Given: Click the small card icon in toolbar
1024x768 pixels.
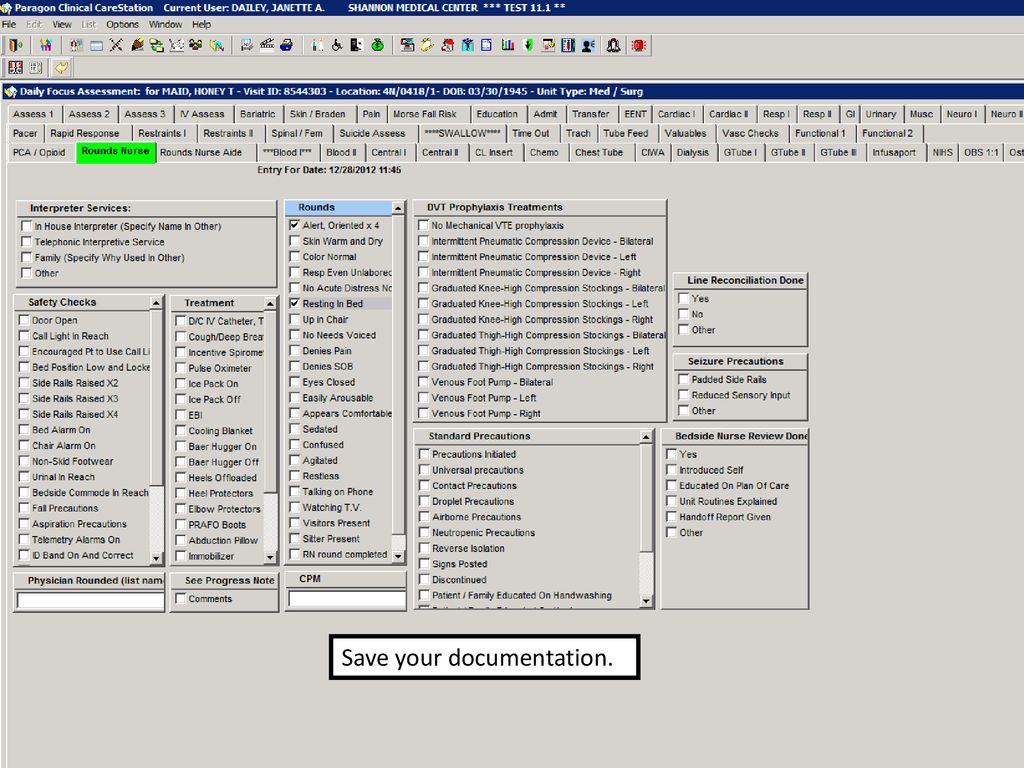Looking at the screenshot, I should point(97,45).
